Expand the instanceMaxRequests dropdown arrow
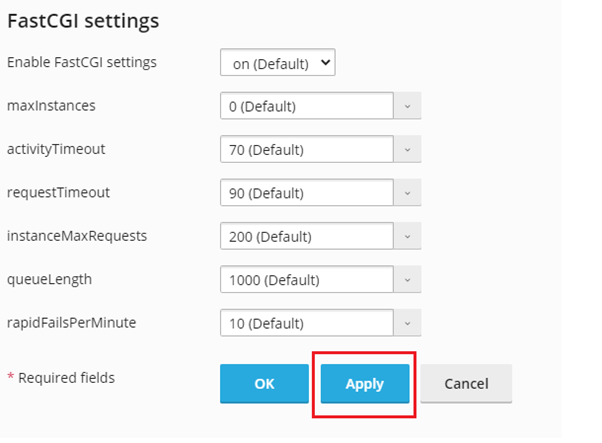 pyautogui.click(x=407, y=237)
